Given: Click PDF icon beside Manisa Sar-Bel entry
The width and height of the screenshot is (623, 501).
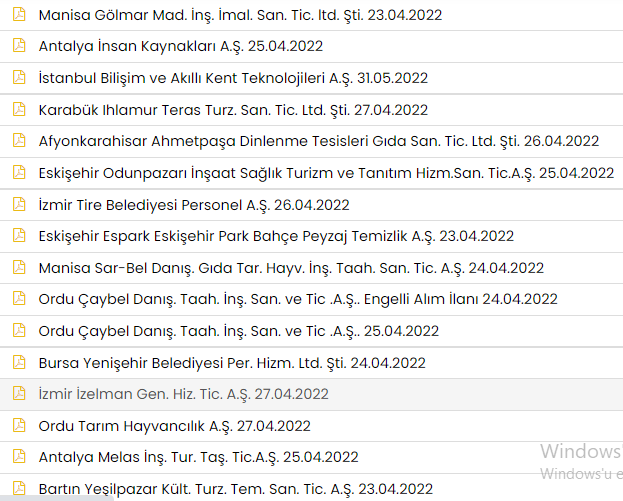Looking at the screenshot, I should [19, 267].
